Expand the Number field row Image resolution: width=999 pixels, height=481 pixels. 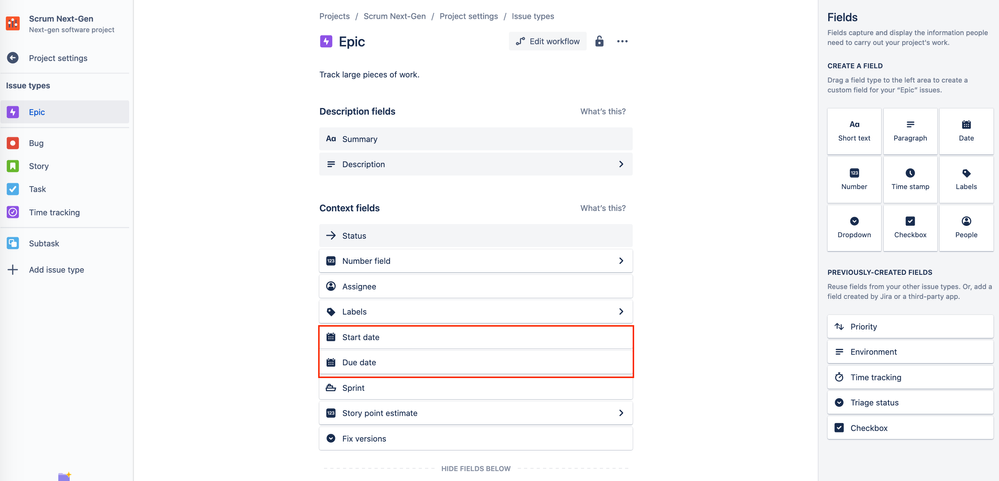[x=476, y=261]
